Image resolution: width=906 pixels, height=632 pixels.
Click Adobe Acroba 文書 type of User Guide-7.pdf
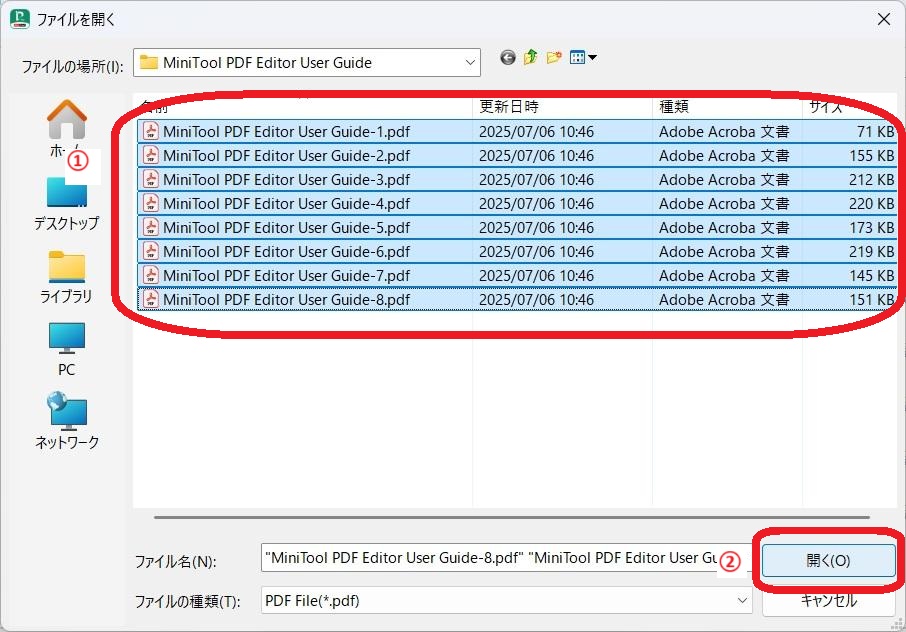pyautogui.click(x=724, y=276)
